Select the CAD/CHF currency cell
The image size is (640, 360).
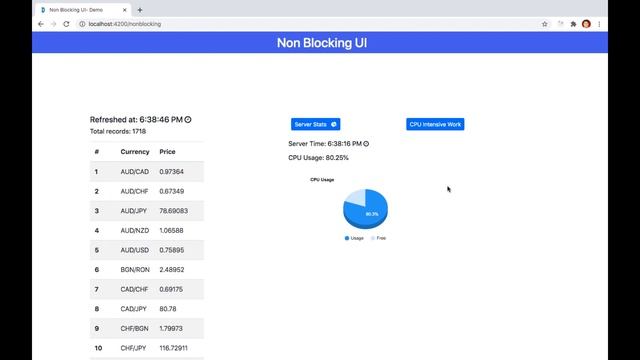coord(134,289)
